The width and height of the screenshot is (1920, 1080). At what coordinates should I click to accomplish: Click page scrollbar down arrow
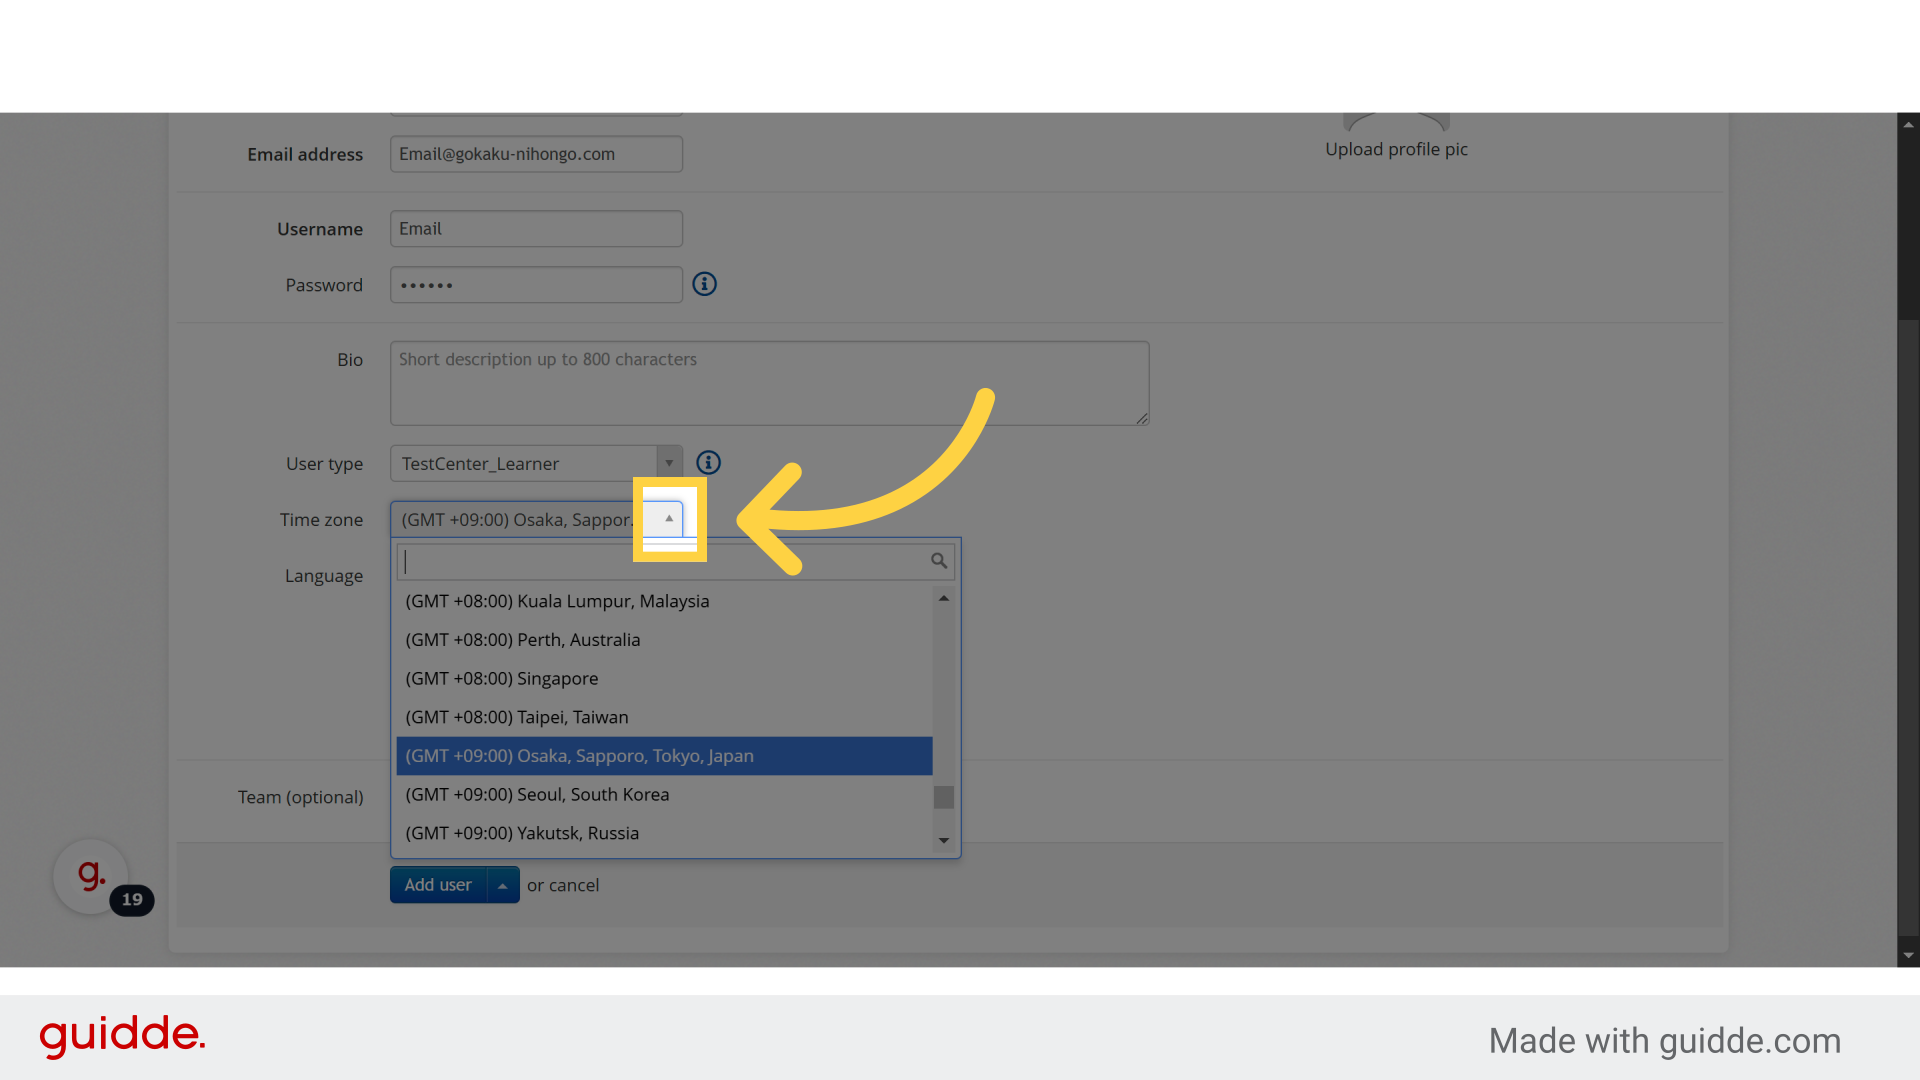1908,955
